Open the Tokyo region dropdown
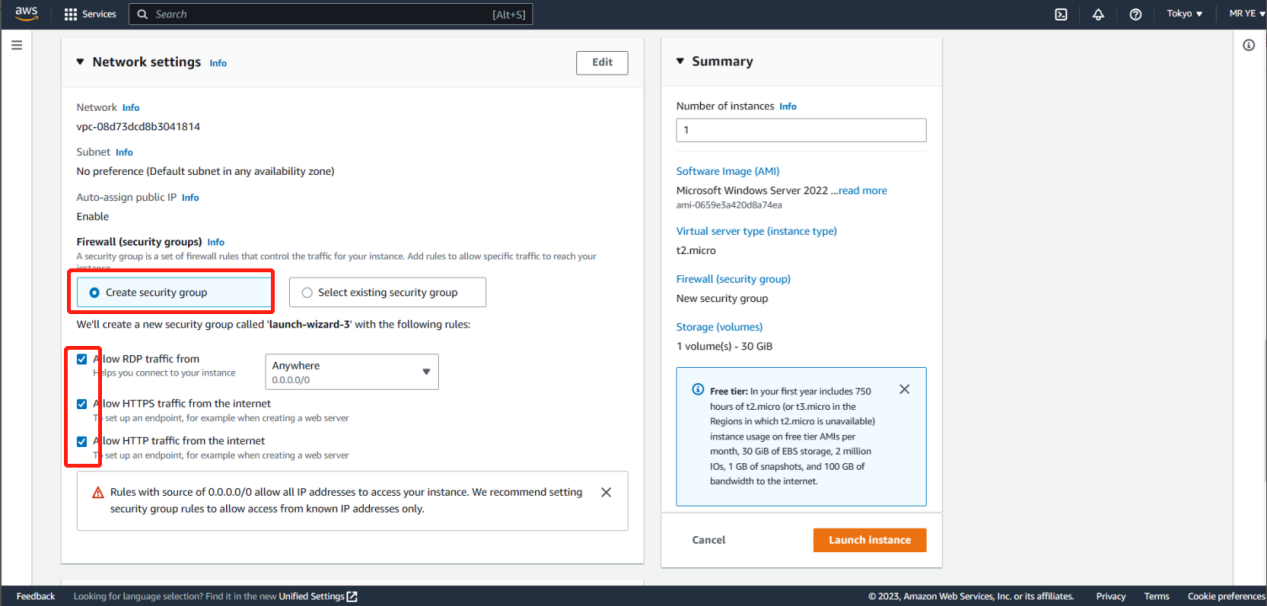The width and height of the screenshot is (1267, 606). point(1185,14)
